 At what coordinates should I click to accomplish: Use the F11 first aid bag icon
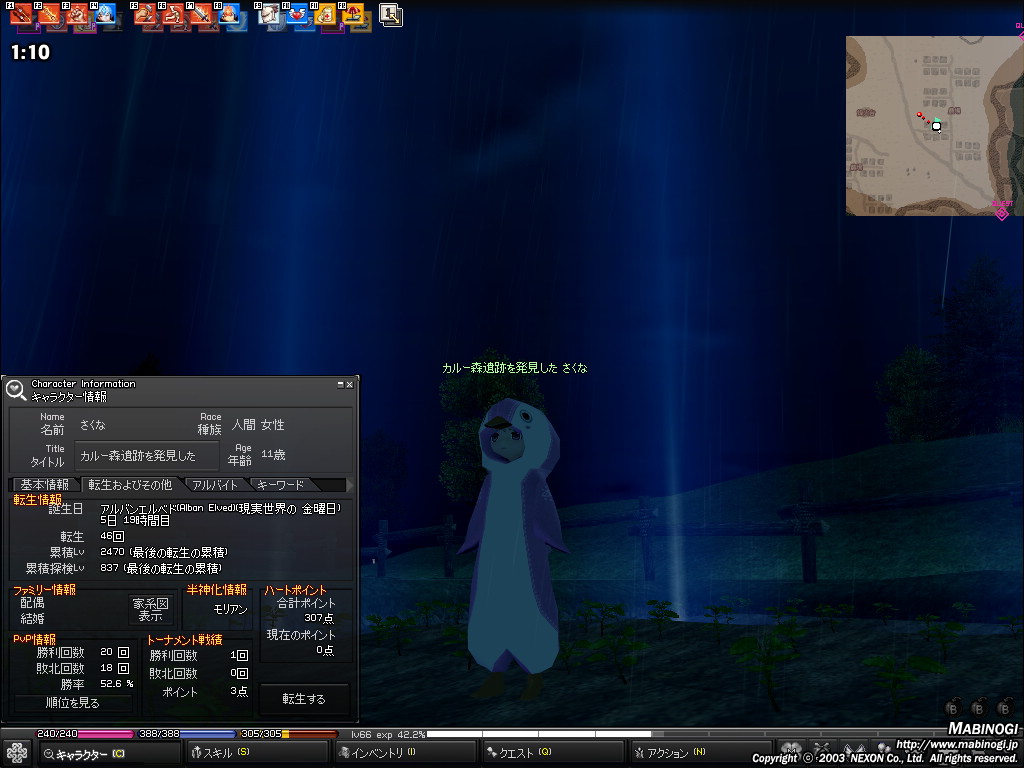tap(325, 14)
